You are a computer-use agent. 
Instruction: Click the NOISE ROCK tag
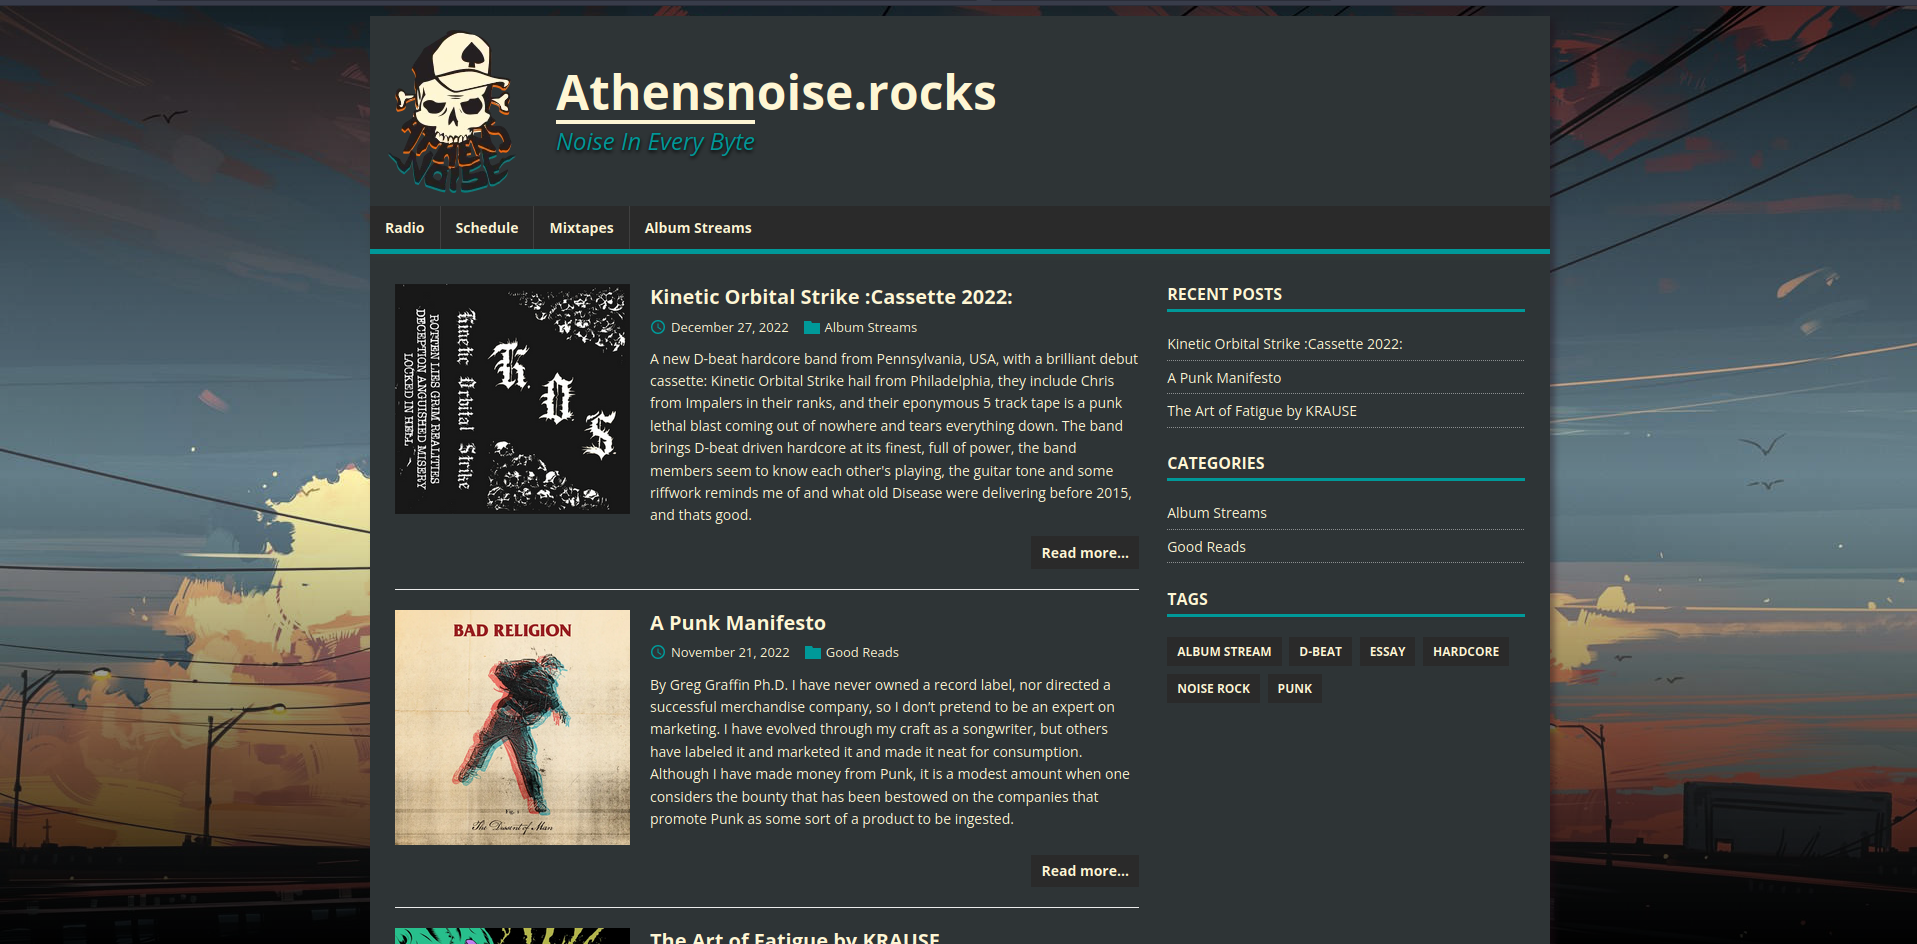coord(1213,688)
